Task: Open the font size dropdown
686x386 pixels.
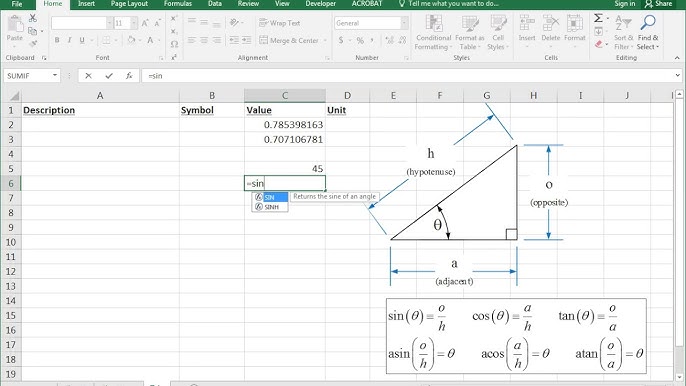Action: tap(133, 23)
